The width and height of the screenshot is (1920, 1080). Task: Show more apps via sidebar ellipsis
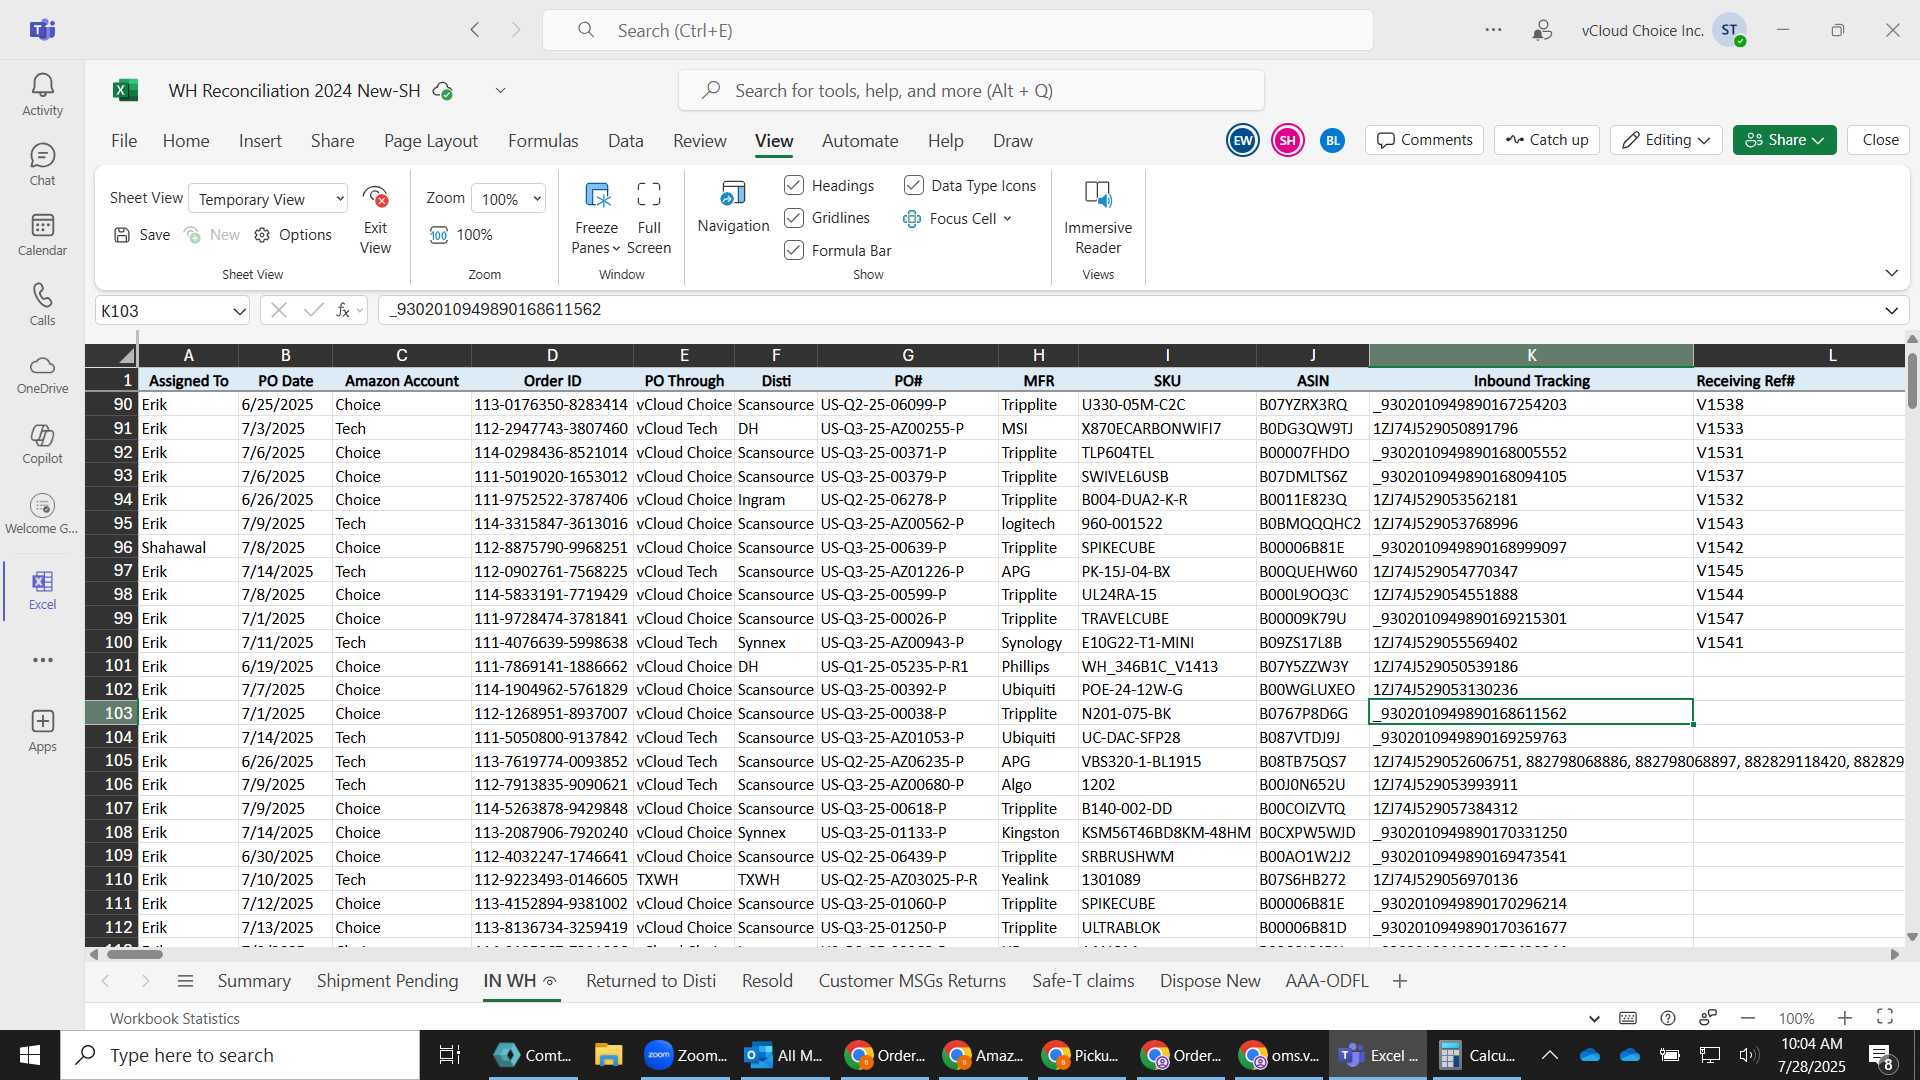(x=42, y=660)
